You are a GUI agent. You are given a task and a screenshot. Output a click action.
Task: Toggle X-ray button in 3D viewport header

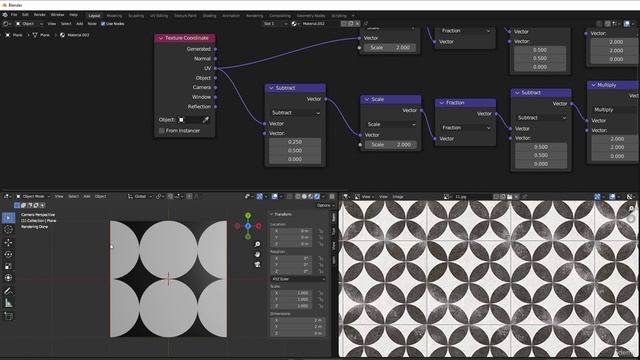pyautogui.click(x=289, y=197)
